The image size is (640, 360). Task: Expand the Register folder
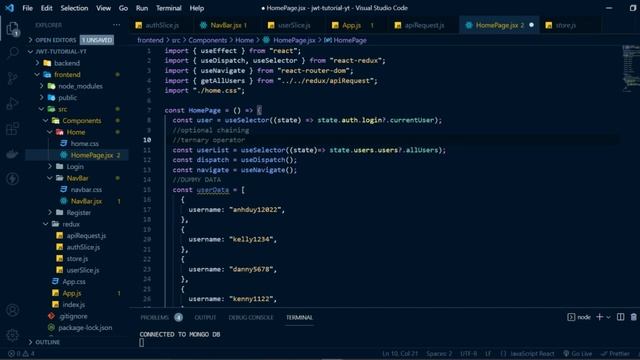tap(78, 213)
